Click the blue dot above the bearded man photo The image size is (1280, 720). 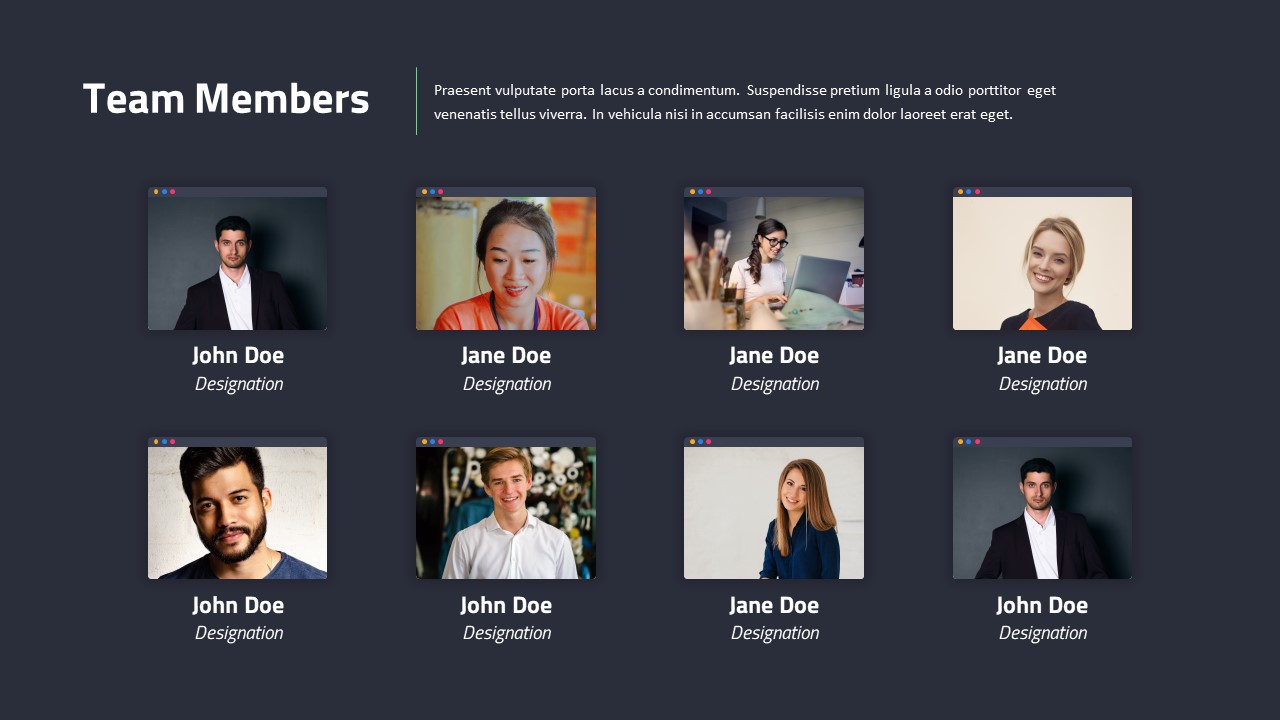[x=164, y=441]
